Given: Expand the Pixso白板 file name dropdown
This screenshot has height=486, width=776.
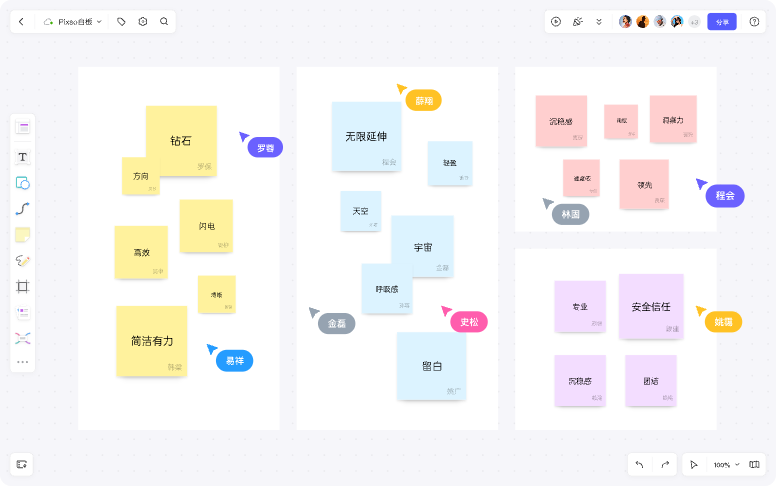Looking at the screenshot, I should click(78, 21).
